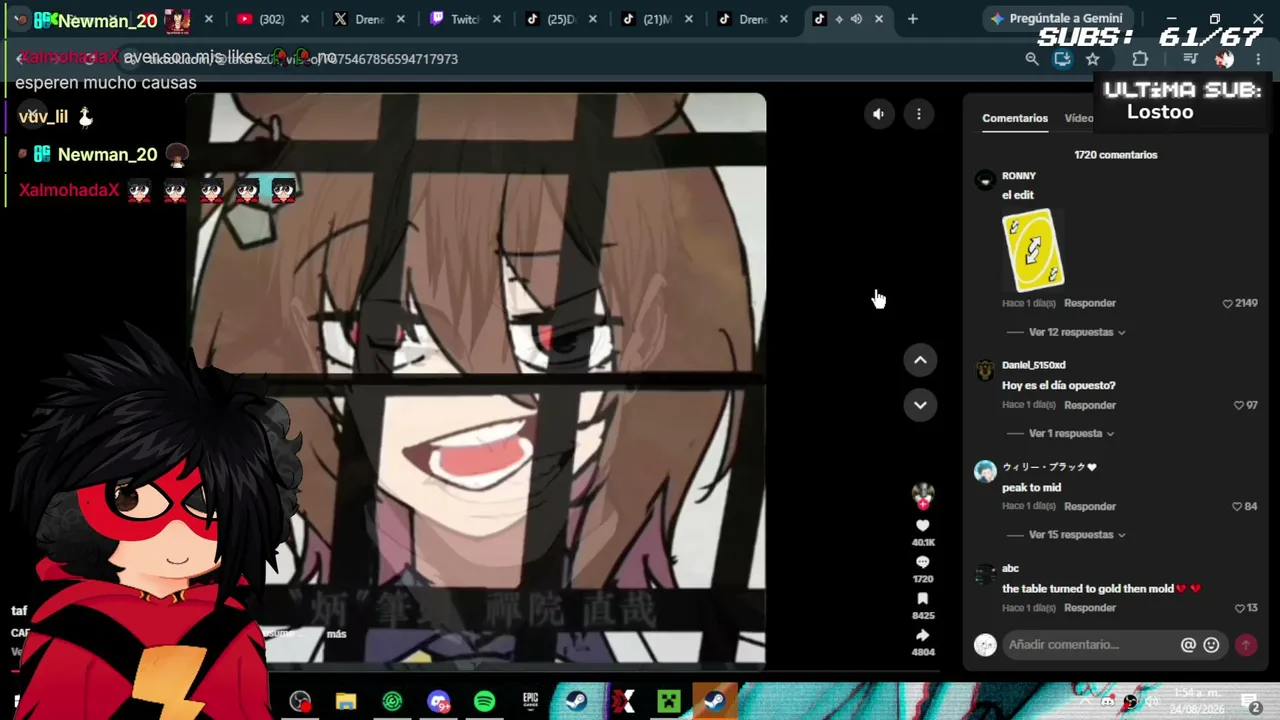This screenshot has width=1280, height=720.
Task: View the yellow UNO reverse card sticker
Action: point(1033,249)
